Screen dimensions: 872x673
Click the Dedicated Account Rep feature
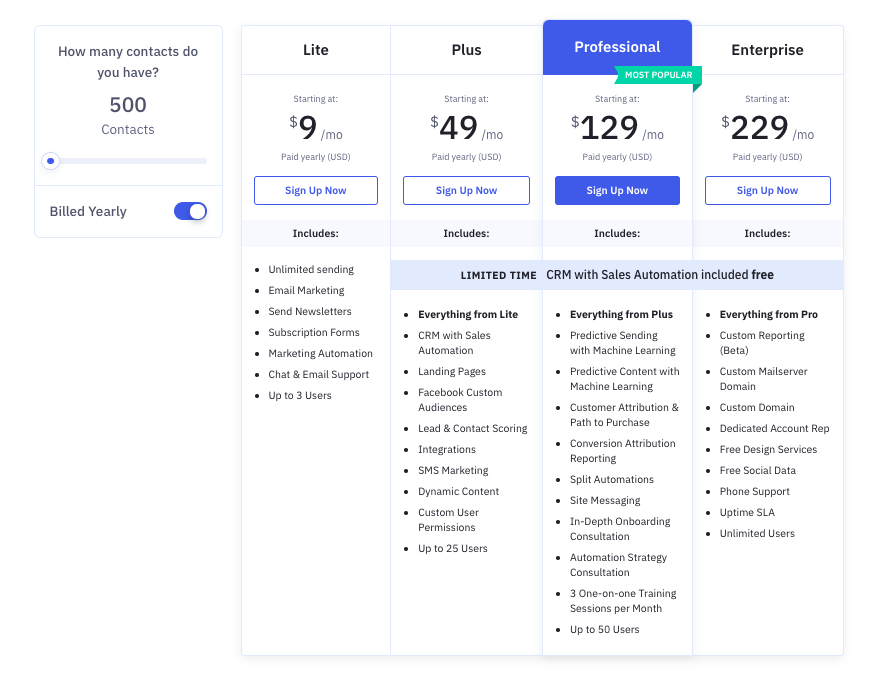coord(774,428)
